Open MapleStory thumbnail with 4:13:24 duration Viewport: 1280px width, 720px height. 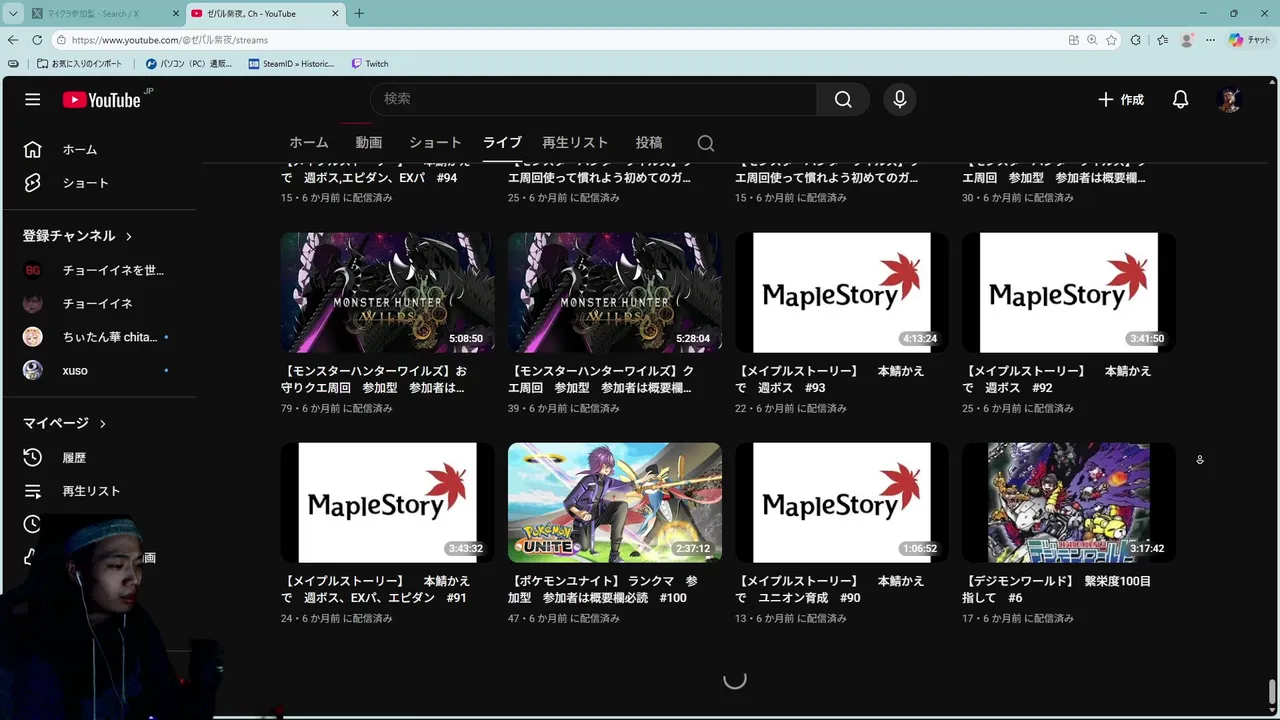[x=841, y=293]
